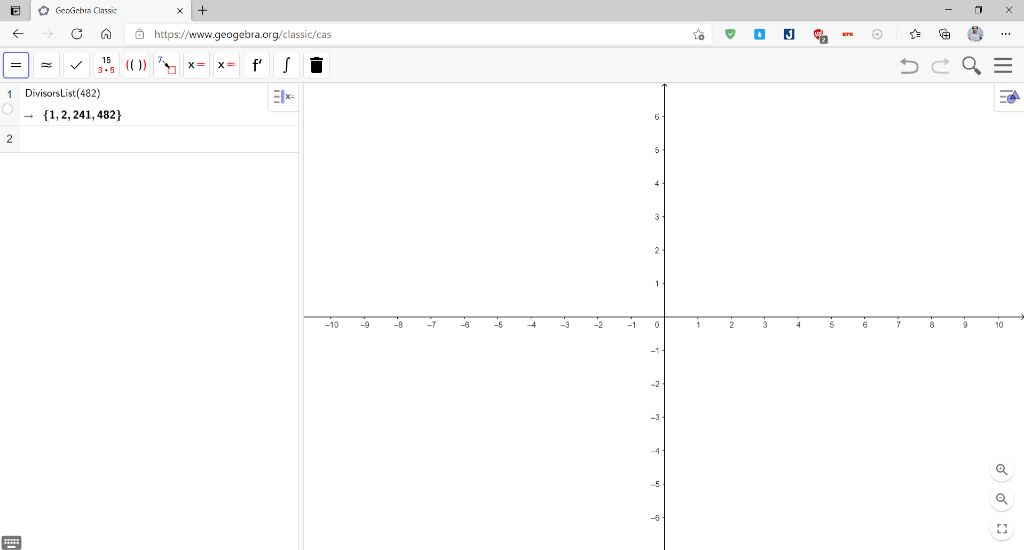1024x550 pixels.
Task: View site information lock icon
Action: coord(139,34)
